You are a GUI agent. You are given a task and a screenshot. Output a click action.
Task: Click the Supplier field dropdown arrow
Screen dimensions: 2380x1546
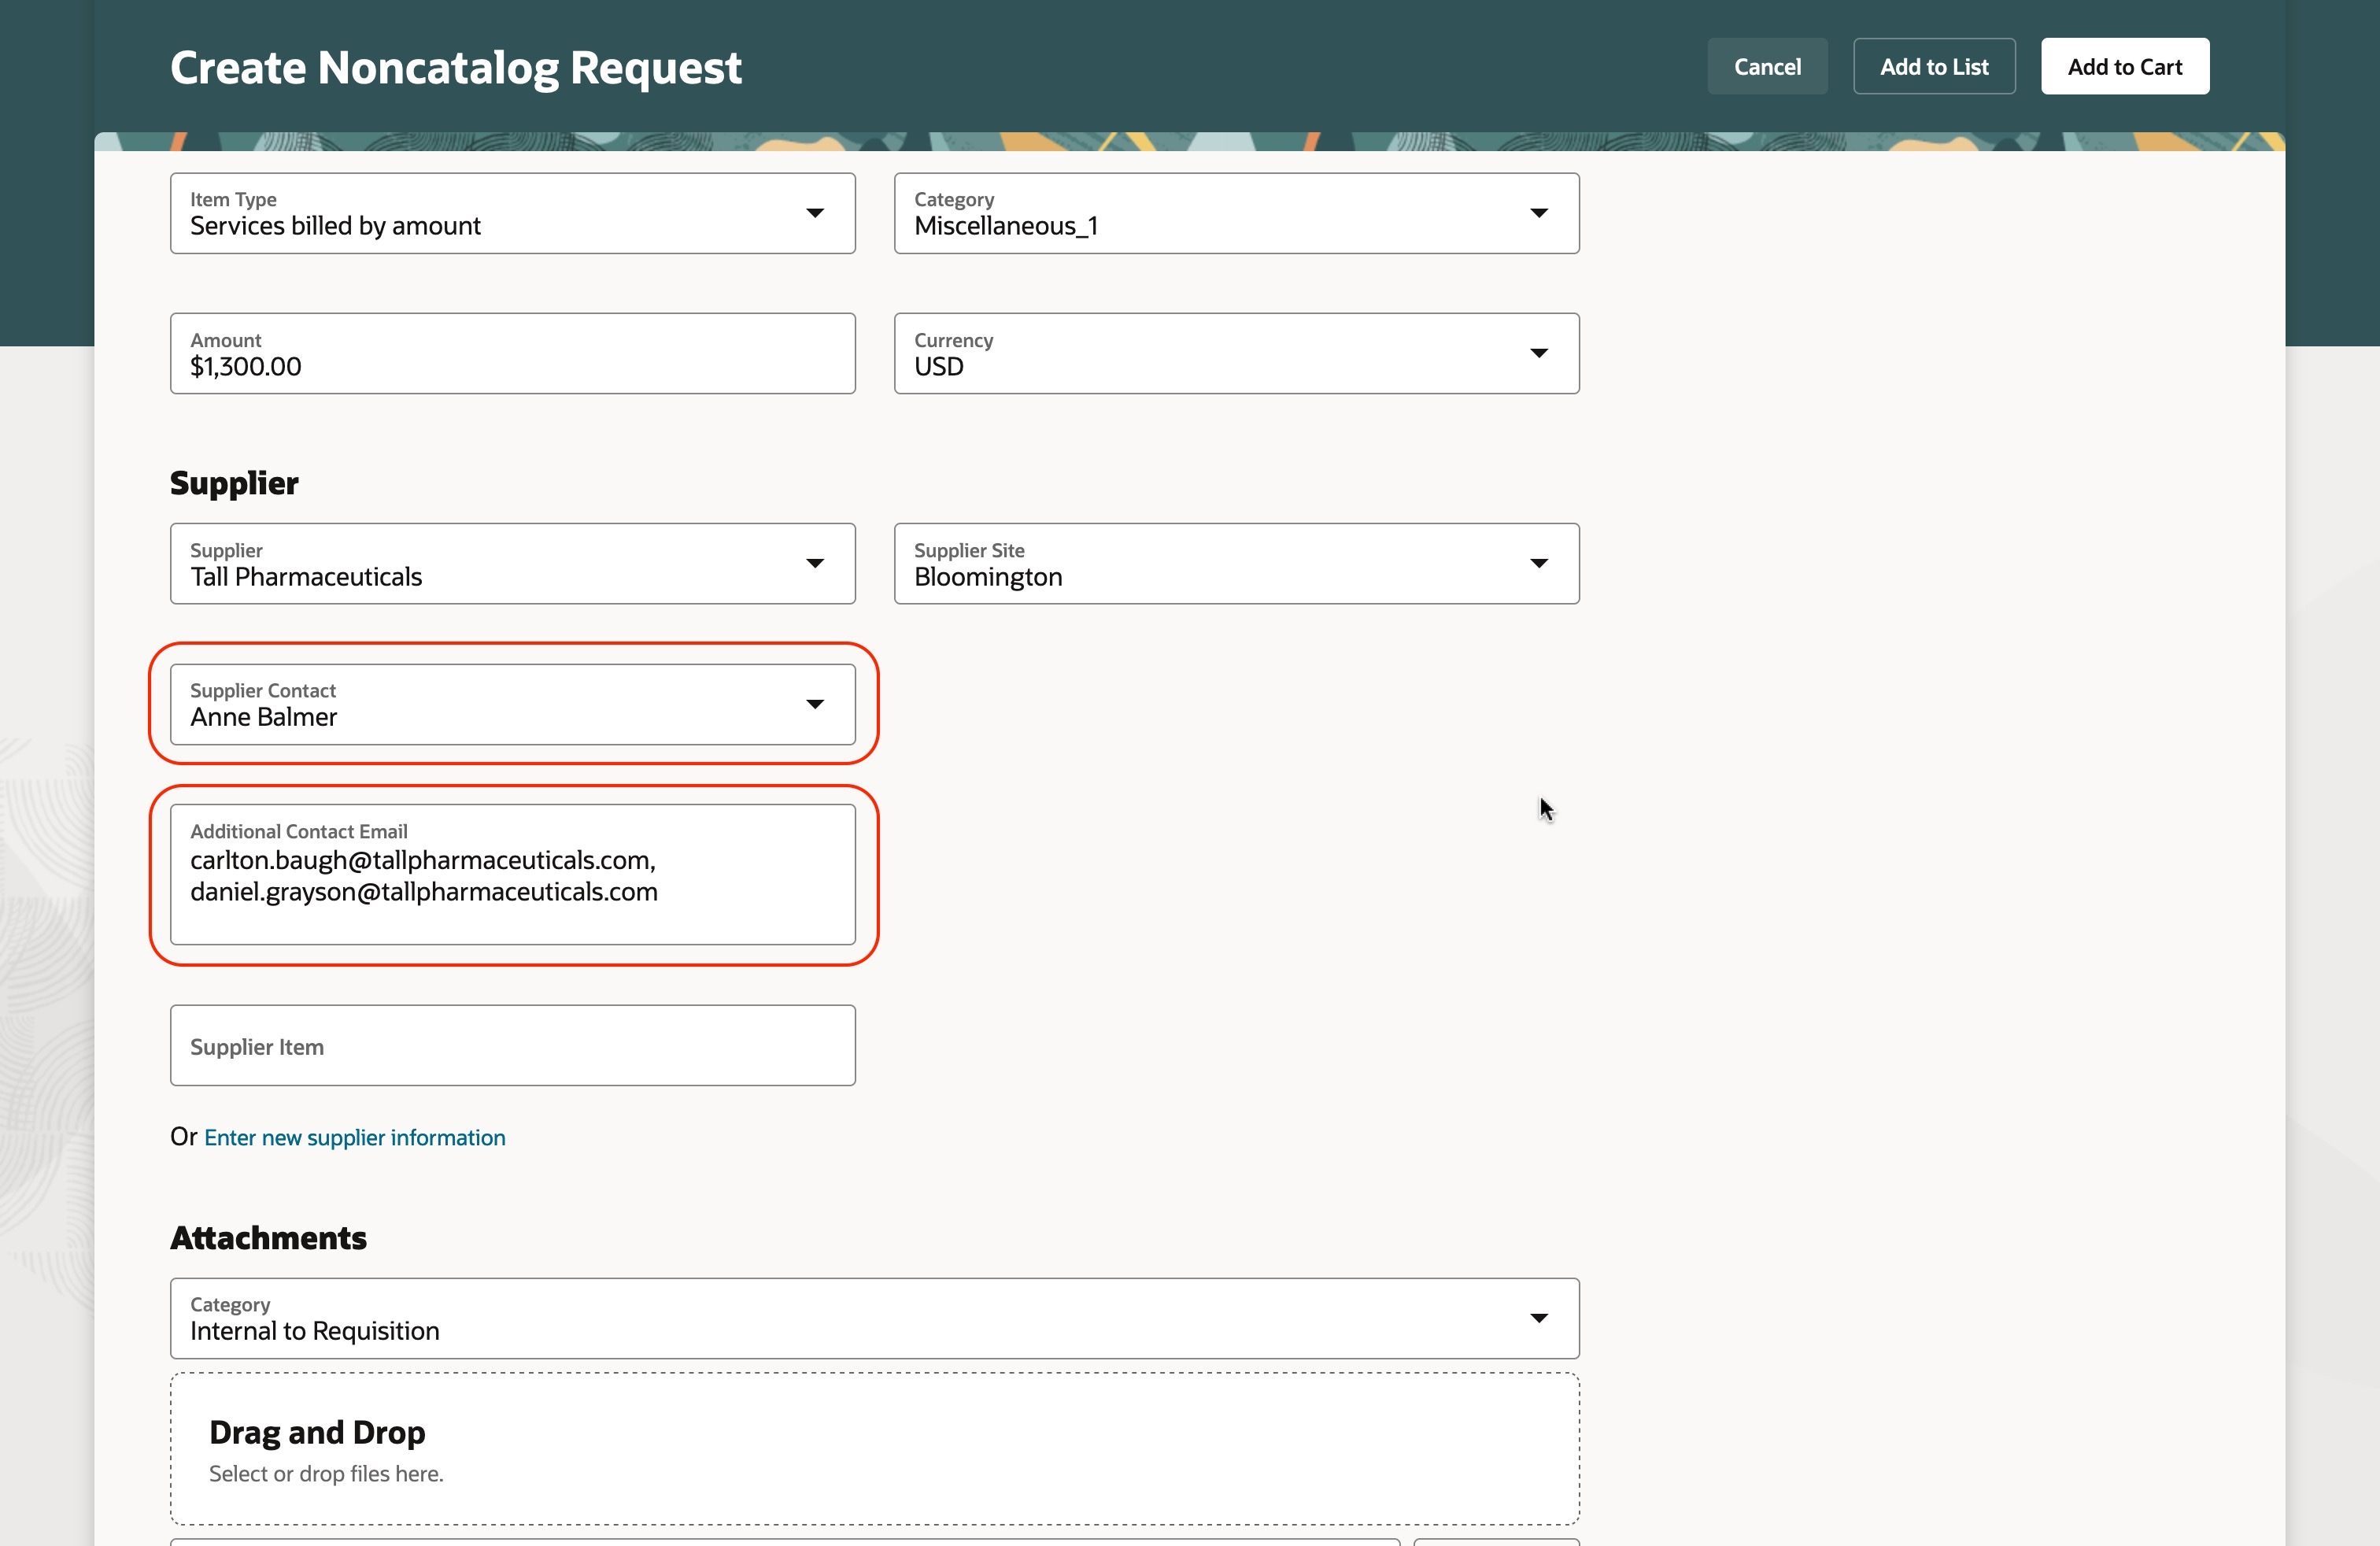(815, 564)
